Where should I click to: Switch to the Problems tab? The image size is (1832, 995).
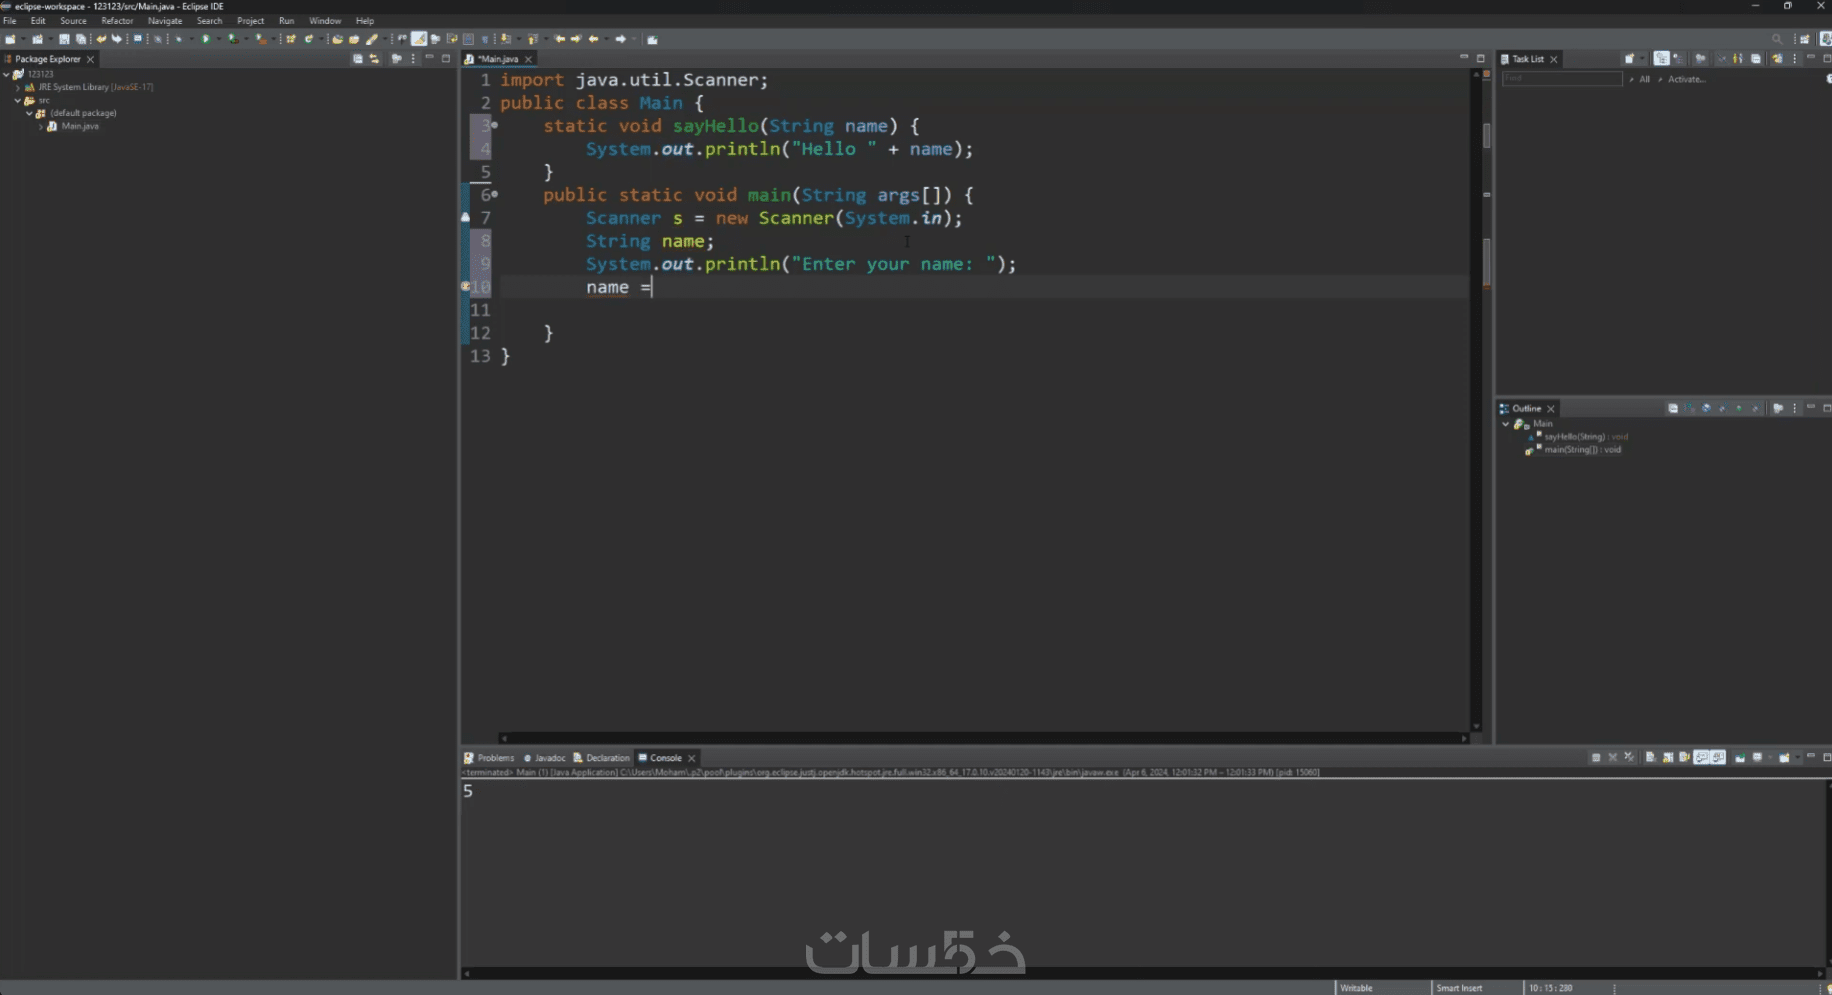[x=489, y=758]
